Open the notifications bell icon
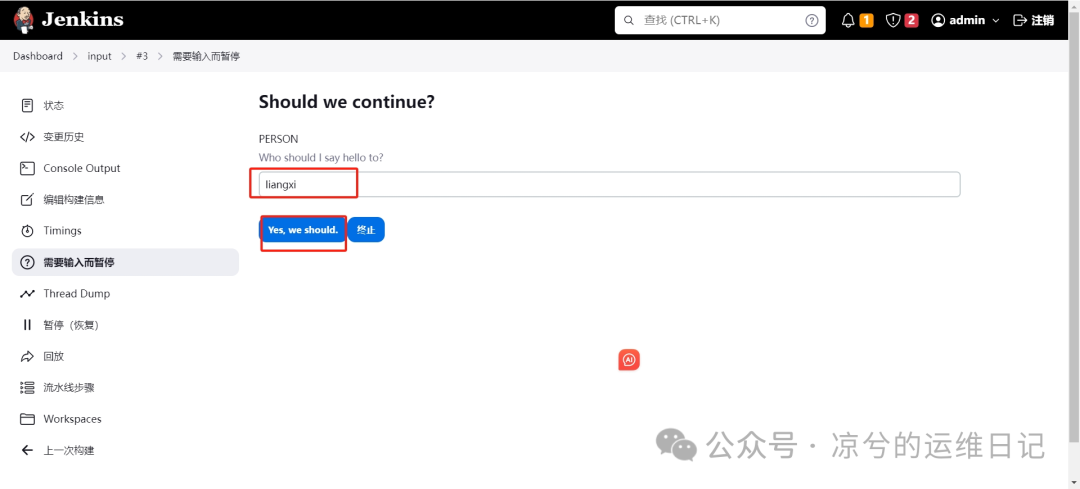The image size is (1080, 489). (x=849, y=21)
